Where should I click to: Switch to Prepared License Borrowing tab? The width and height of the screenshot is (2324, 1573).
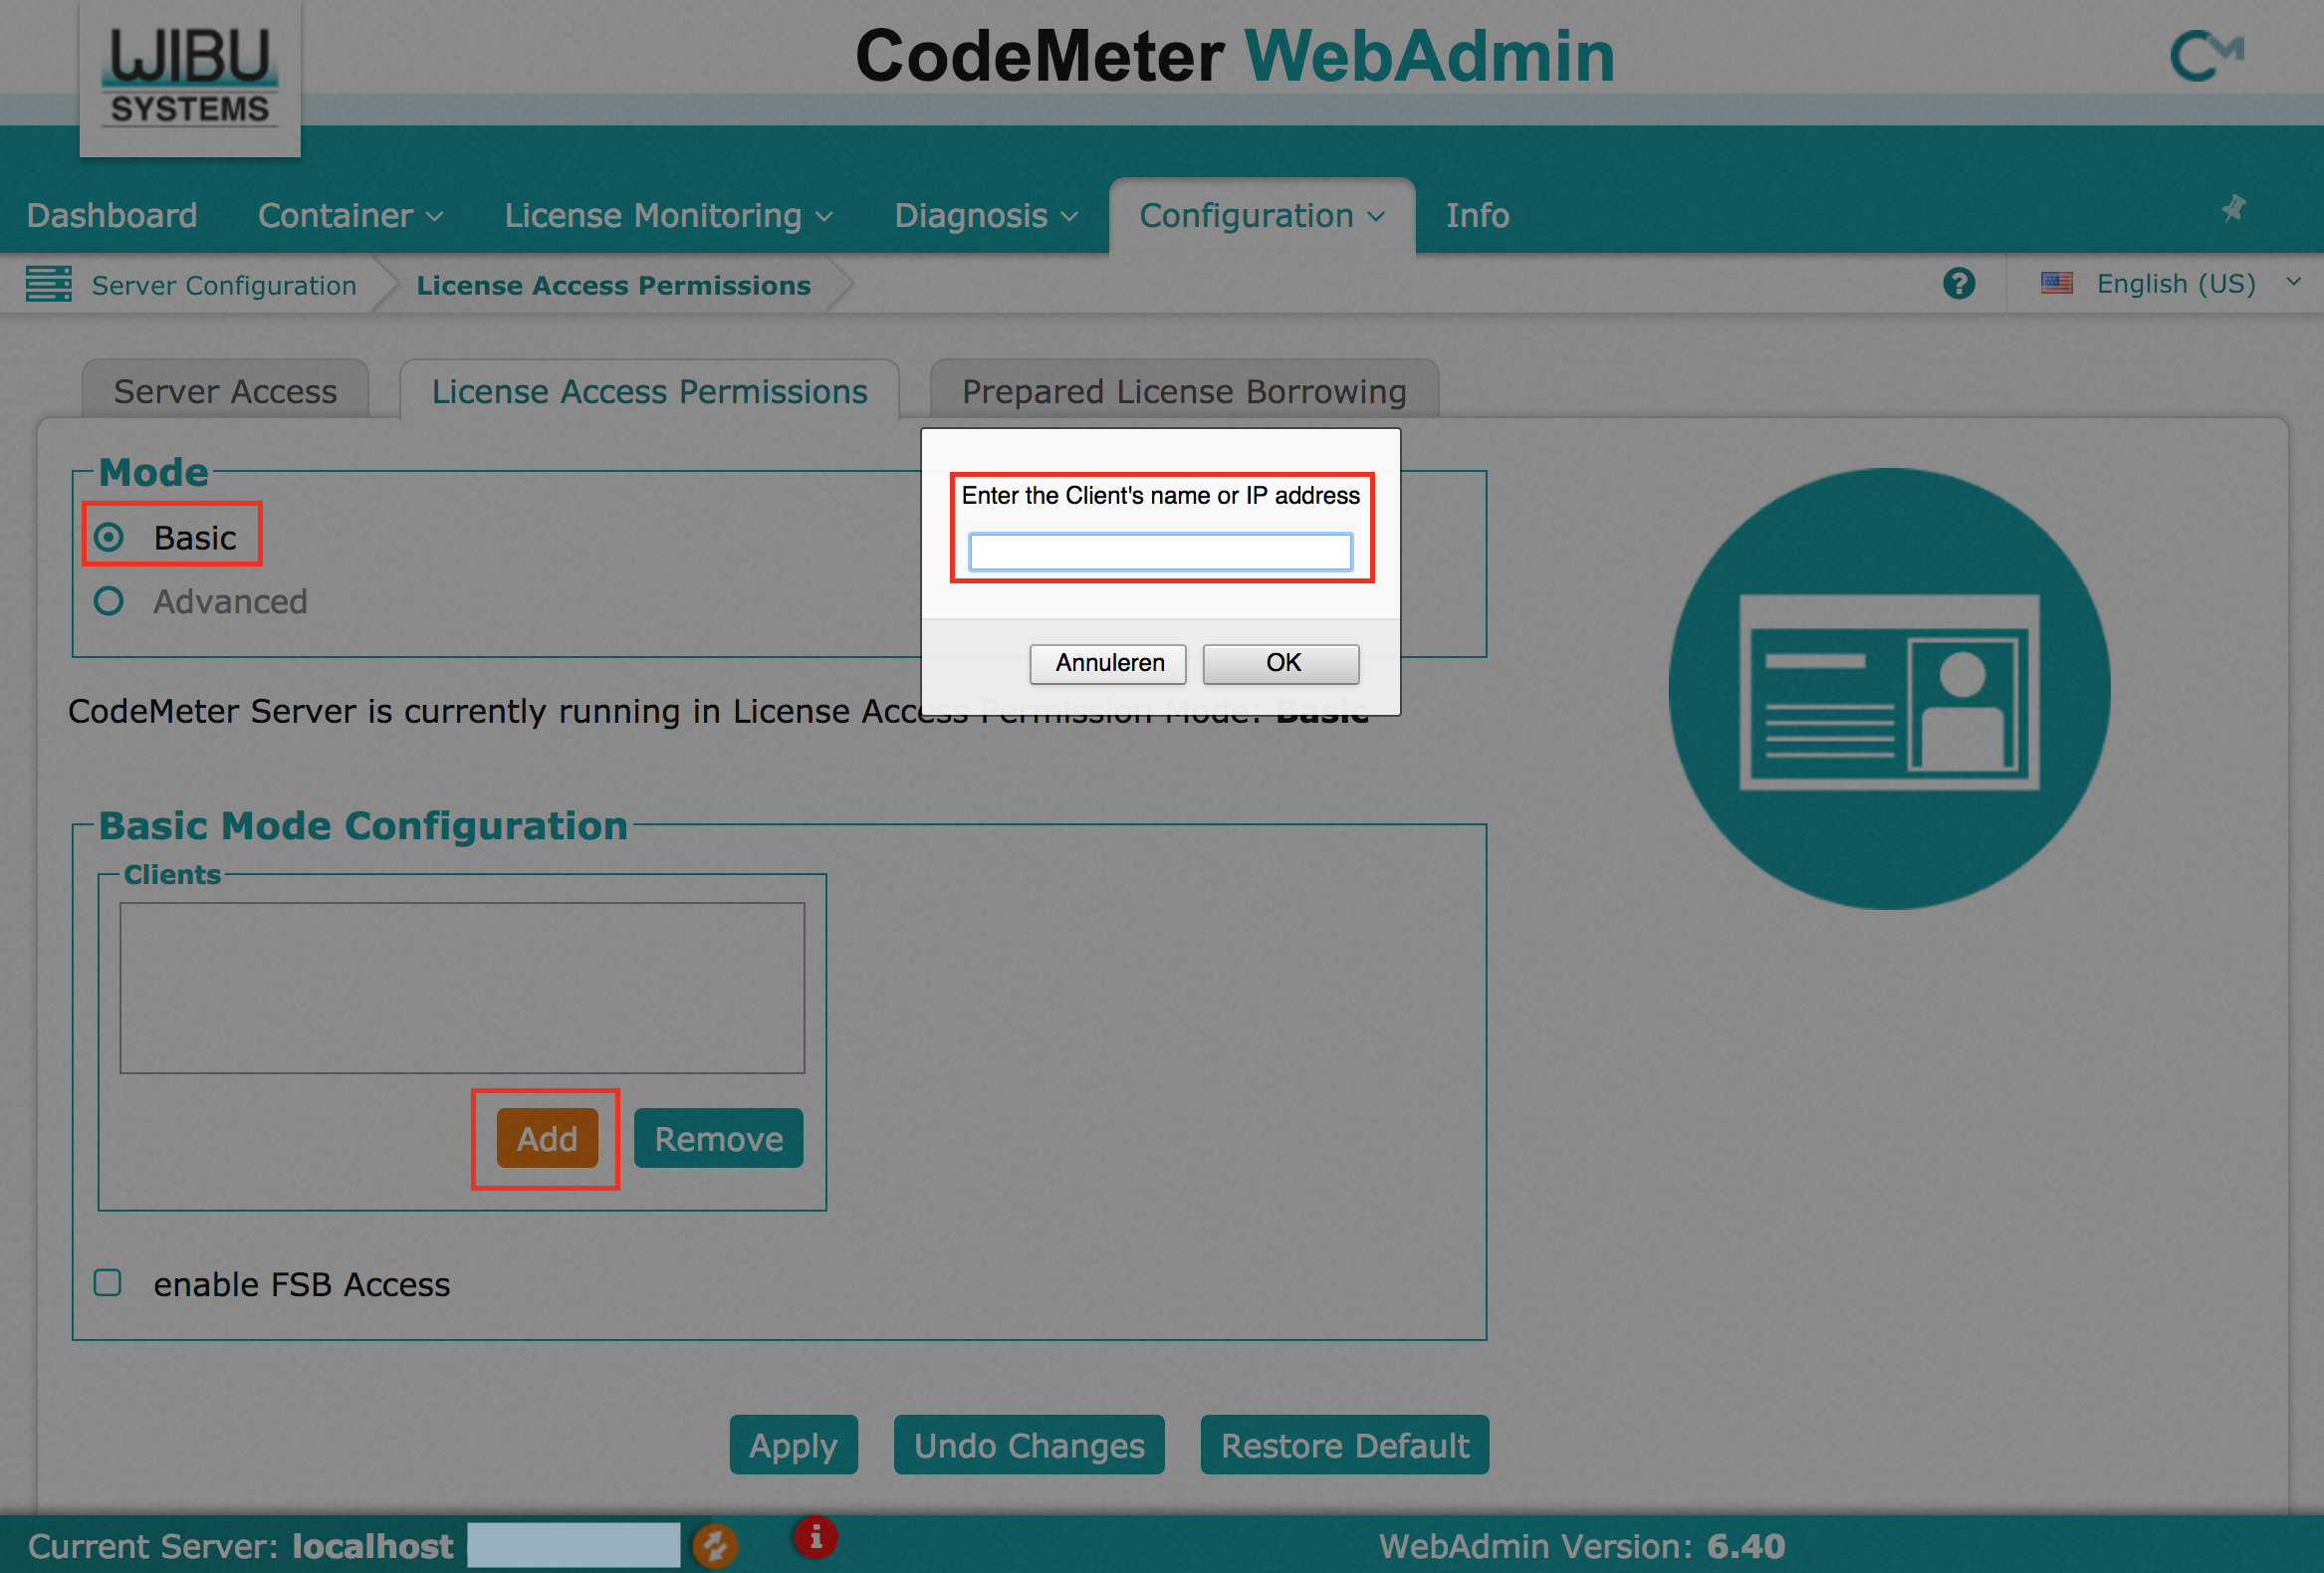pyautogui.click(x=1184, y=391)
